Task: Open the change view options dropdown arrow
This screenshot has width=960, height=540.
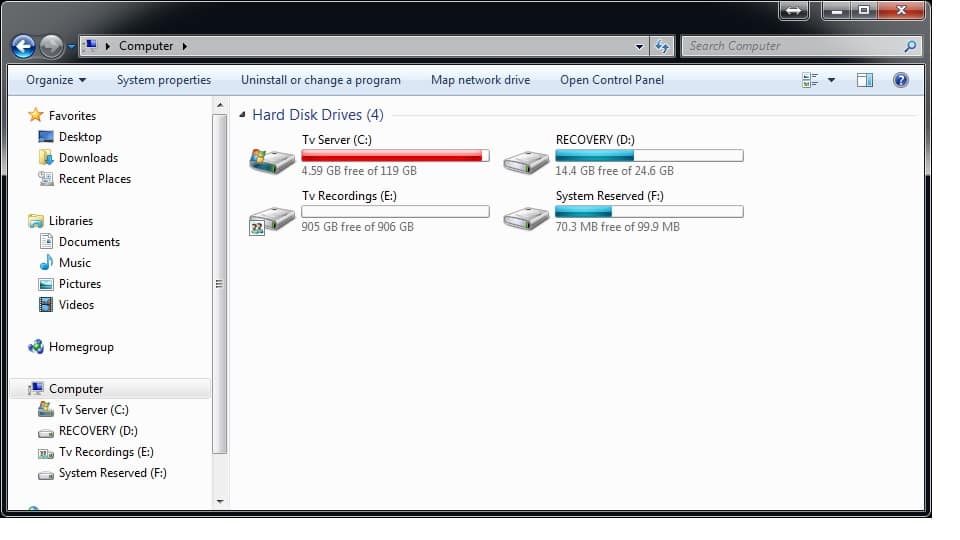Action: click(x=831, y=80)
